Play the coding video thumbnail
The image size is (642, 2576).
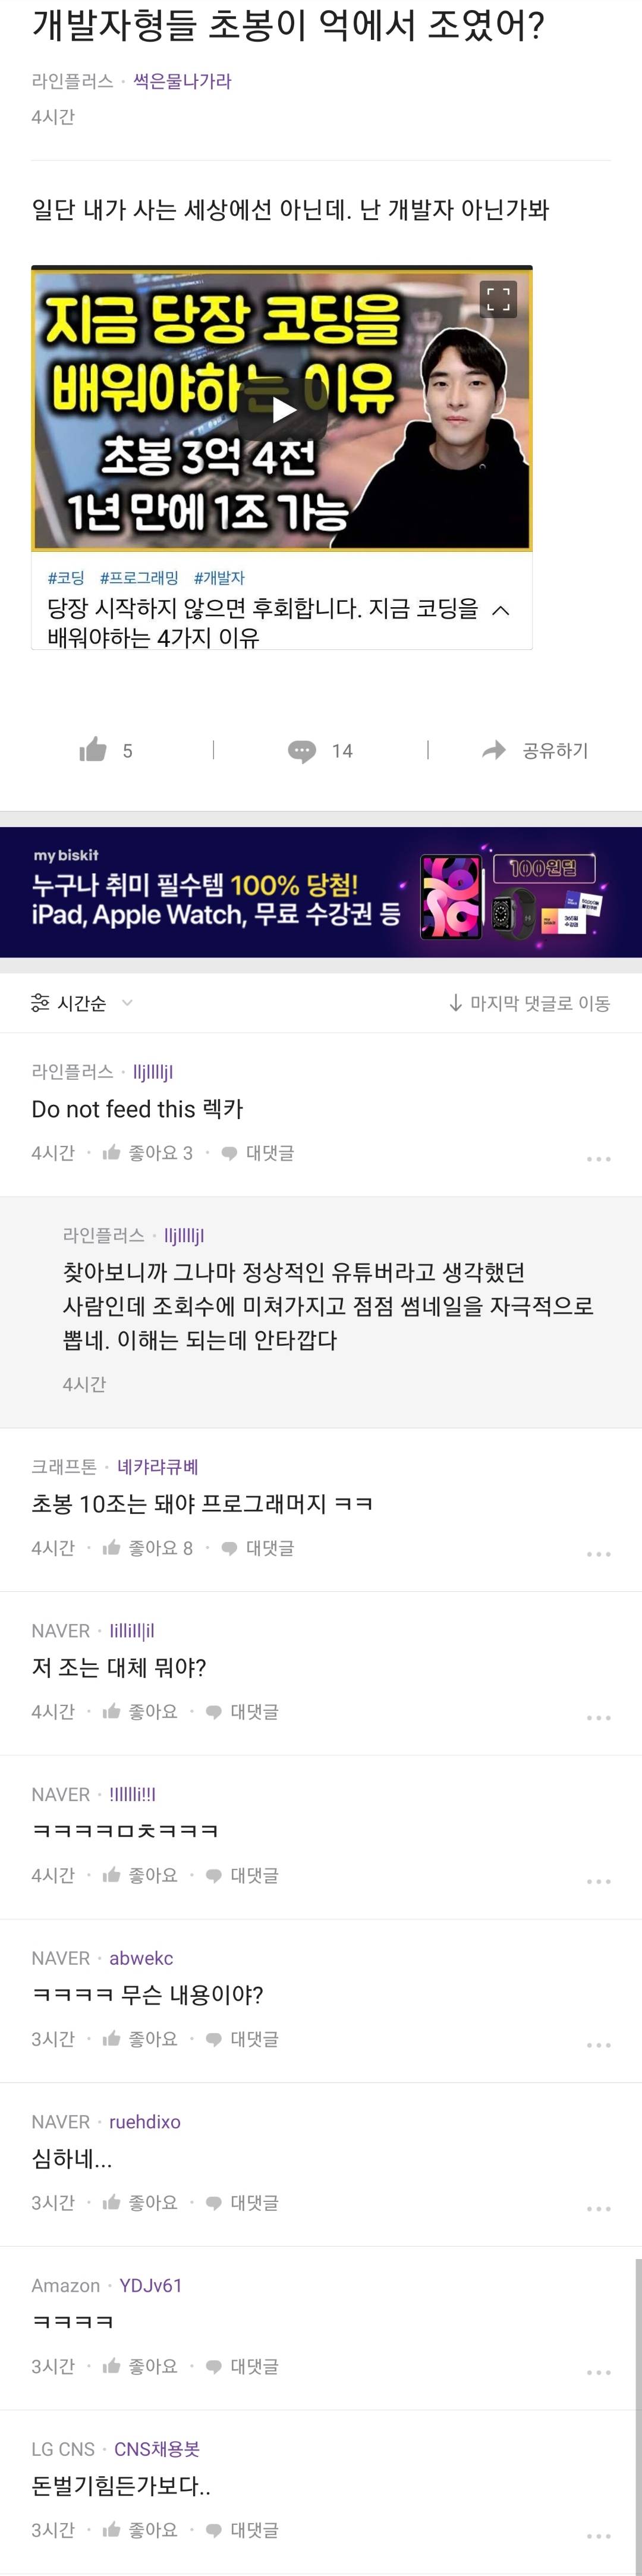pyautogui.click(x=283, y=409)
